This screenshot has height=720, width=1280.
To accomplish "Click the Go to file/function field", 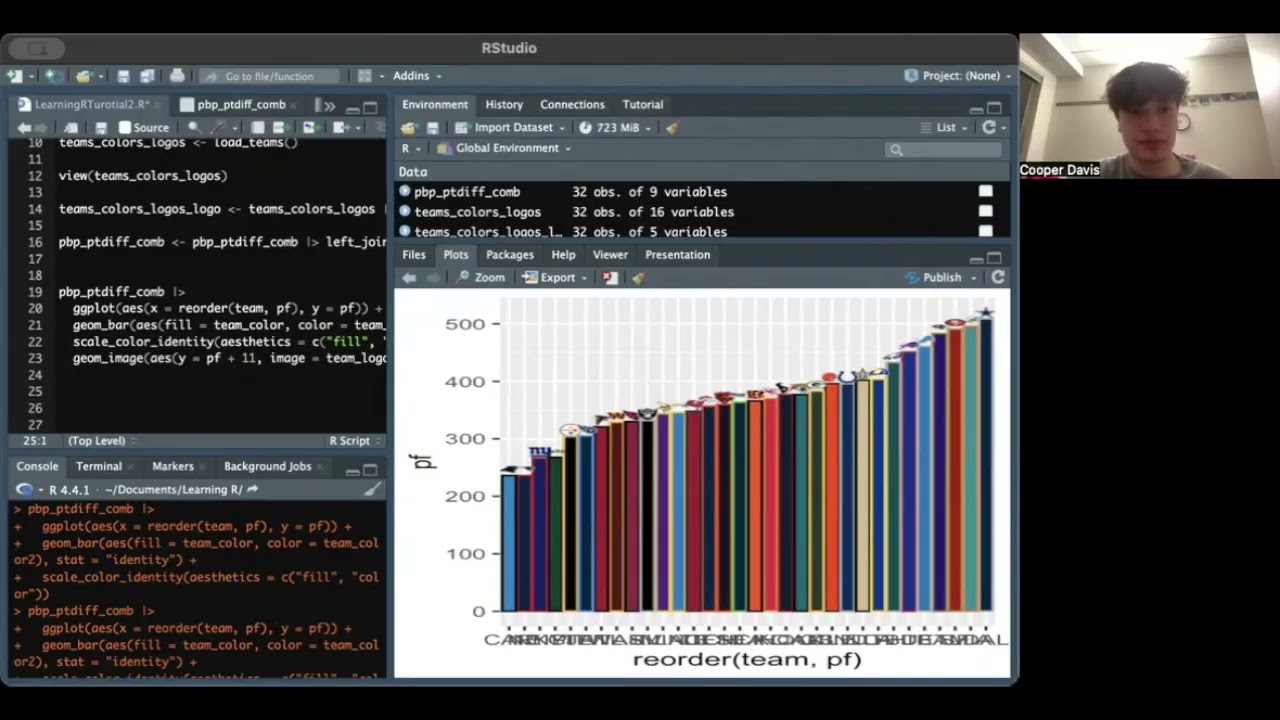I will (x=268, y=76).
